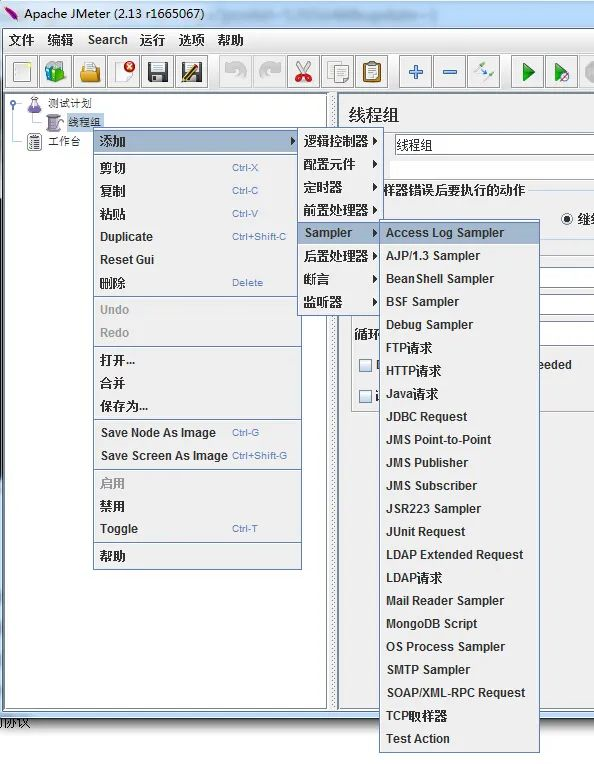
Task: Choose 禁用 from context menu
Action: pos(197,506)
